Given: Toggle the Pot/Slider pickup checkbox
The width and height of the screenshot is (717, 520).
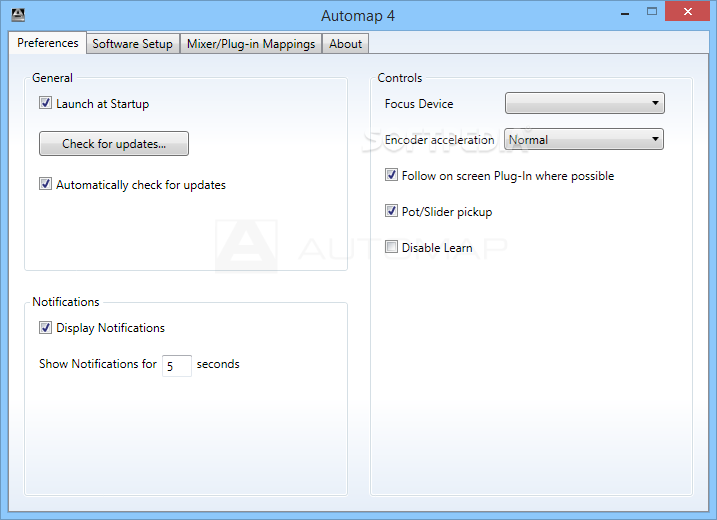Looking at the screenshot, I should click(391, 211).
